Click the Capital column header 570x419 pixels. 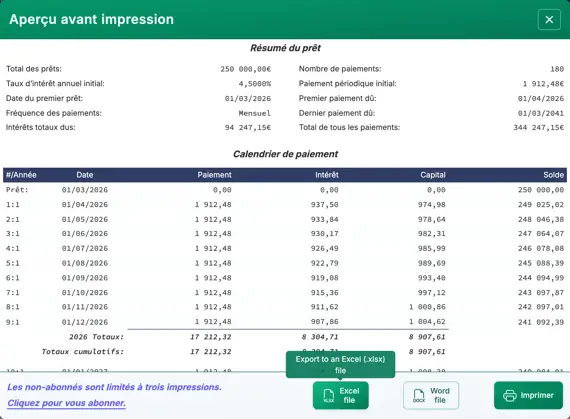pyautogui.click(x=433, y=175)
